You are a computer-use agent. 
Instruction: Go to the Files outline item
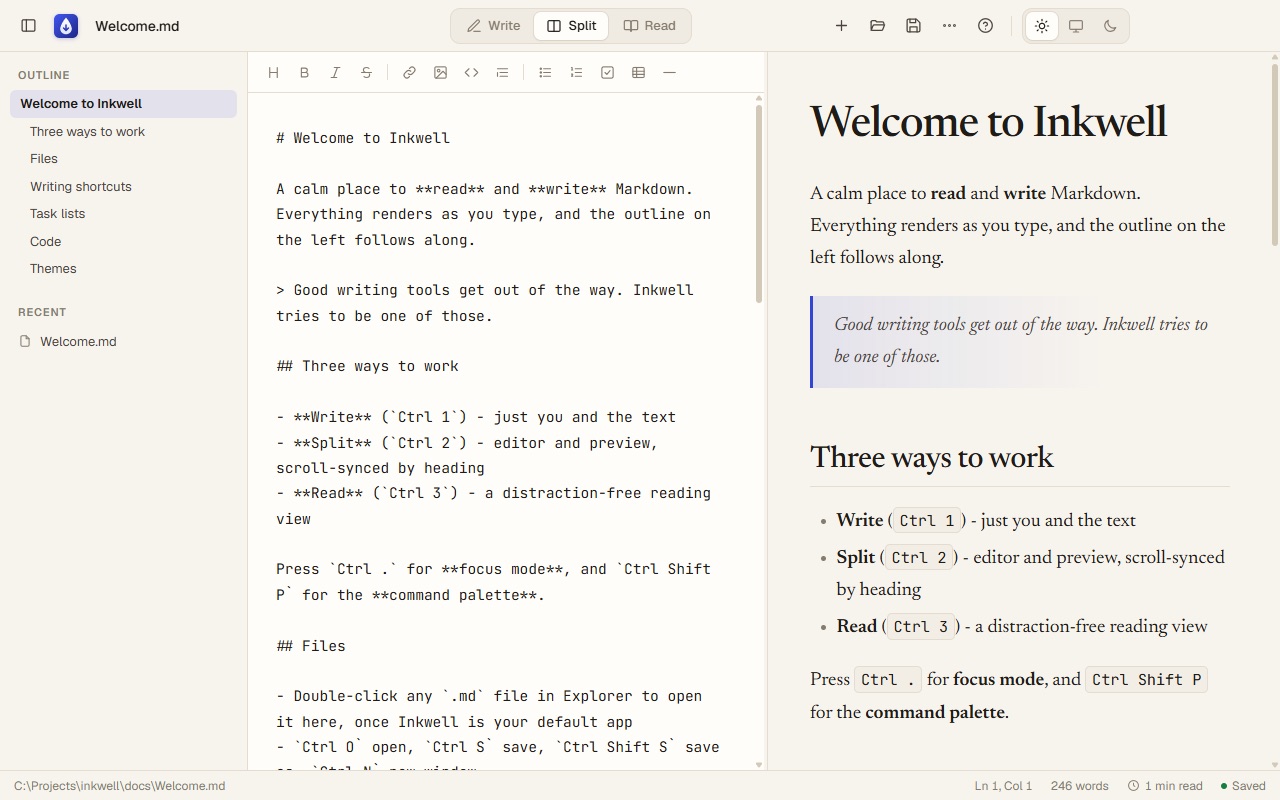123,159
